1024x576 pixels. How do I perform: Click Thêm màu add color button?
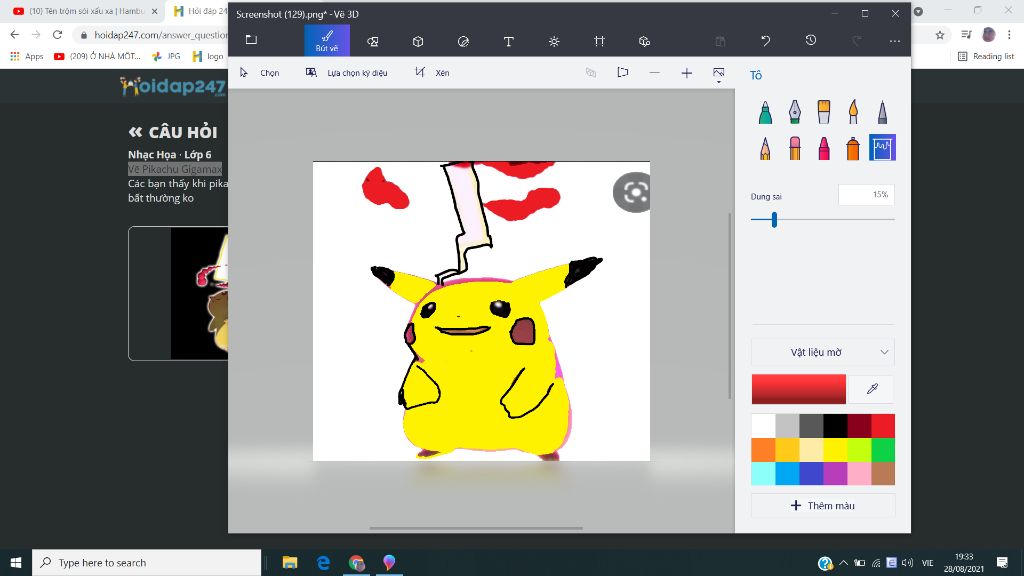[x=823, y=505]
